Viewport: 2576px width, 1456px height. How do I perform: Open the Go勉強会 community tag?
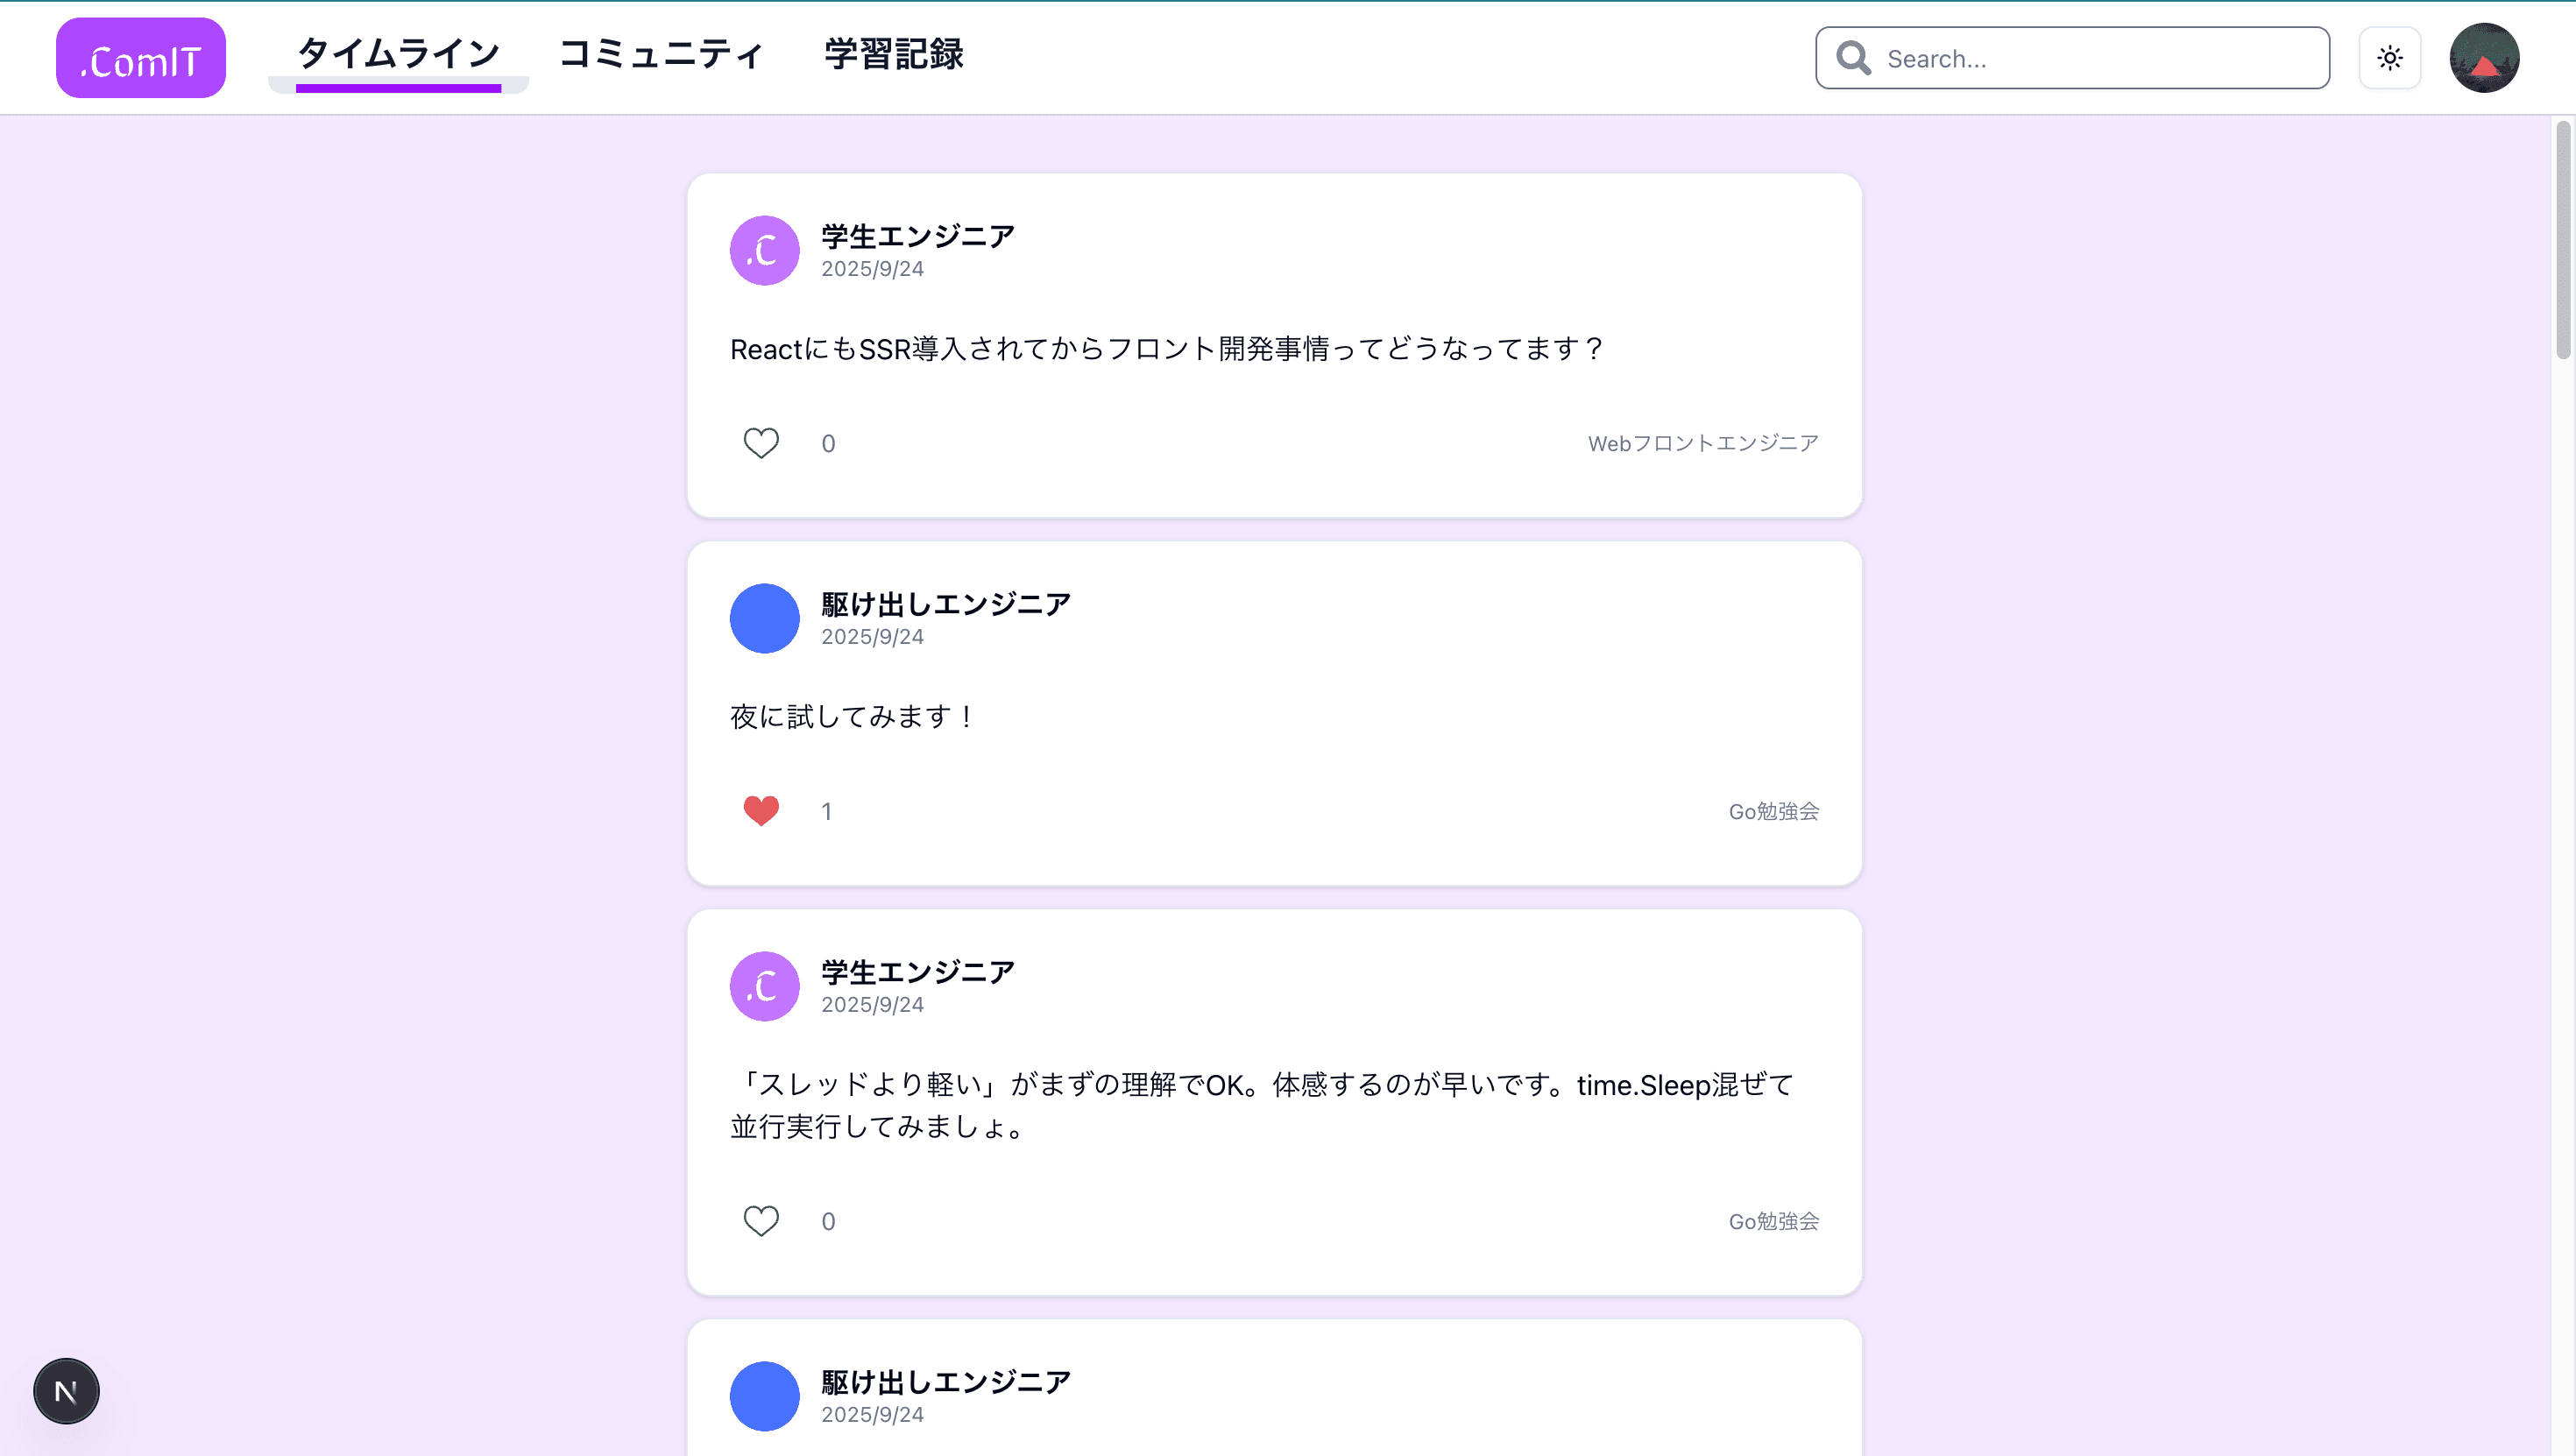pos(1773,810)
